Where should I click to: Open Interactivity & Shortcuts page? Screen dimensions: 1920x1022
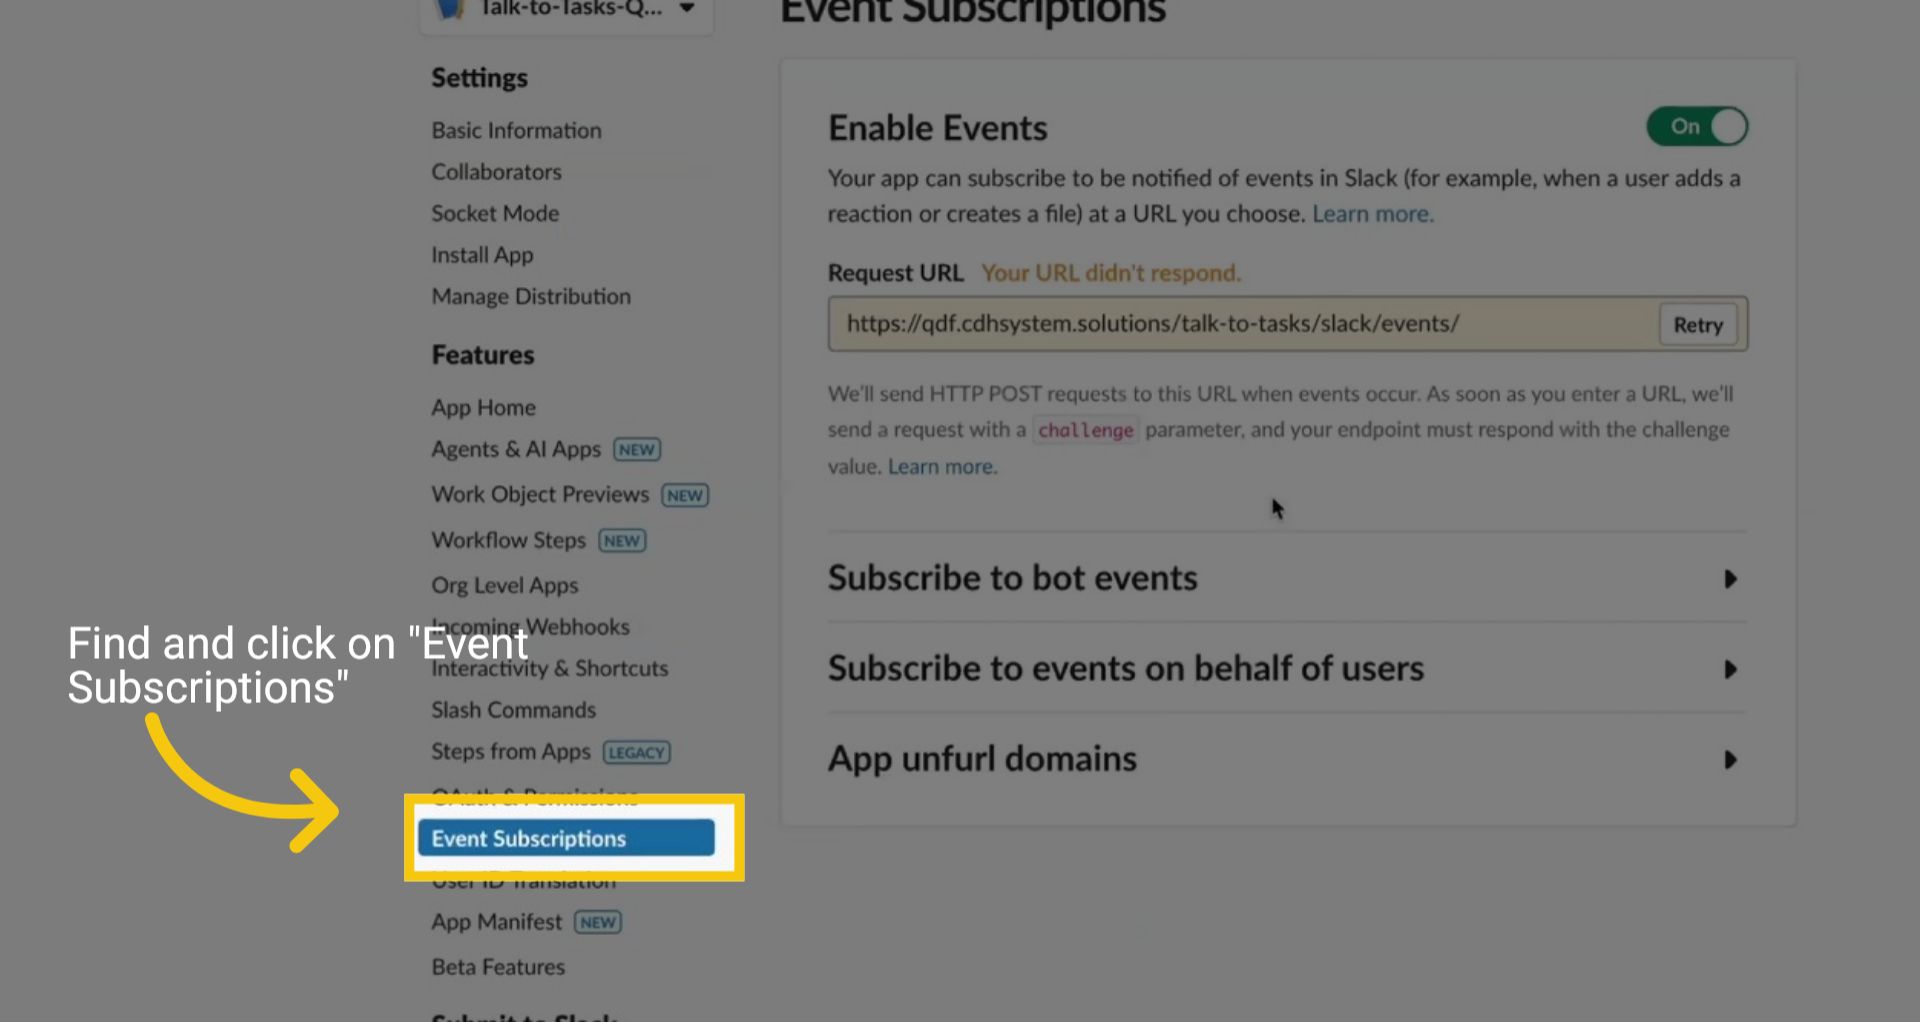[549, 668]
